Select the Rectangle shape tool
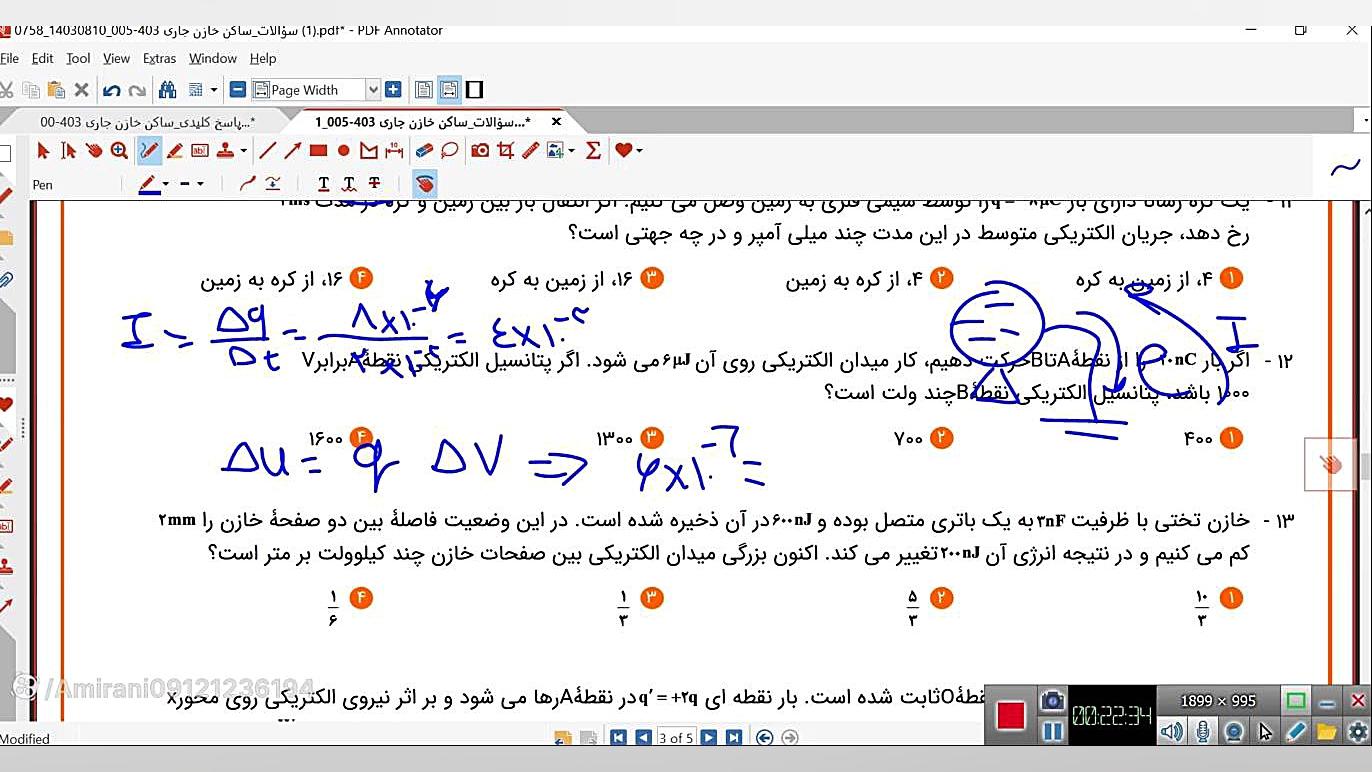The image size is (1372, 772). pyautogui.click(x=318, y=151)
